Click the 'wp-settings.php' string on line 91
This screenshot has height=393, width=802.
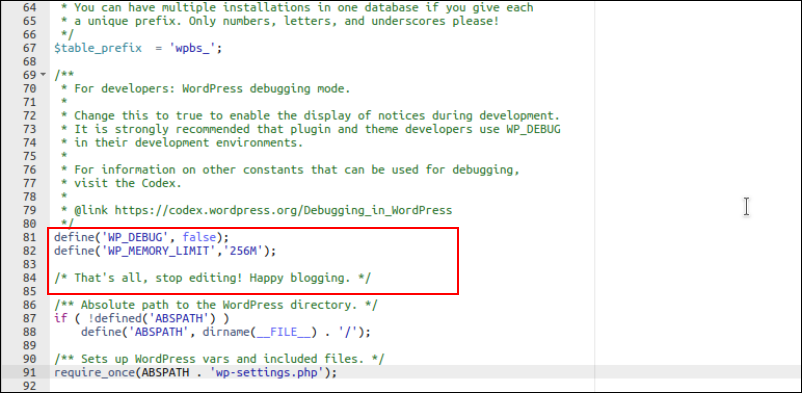point(267,373)
